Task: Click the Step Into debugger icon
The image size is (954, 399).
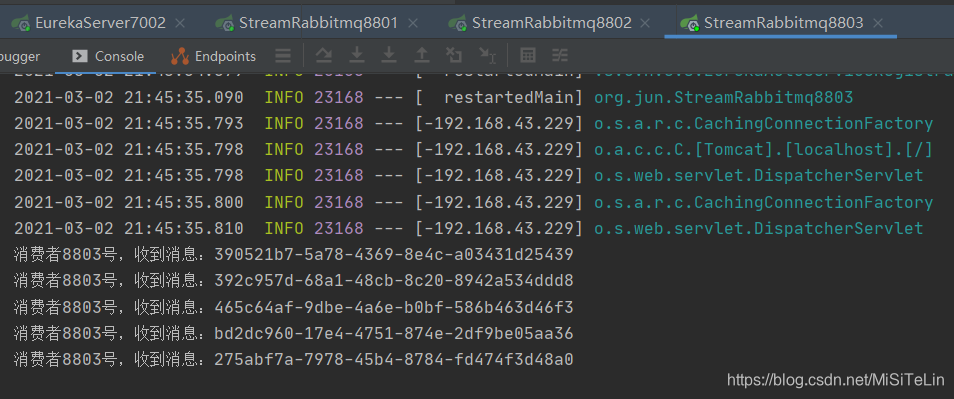Action: pos(357,55)
